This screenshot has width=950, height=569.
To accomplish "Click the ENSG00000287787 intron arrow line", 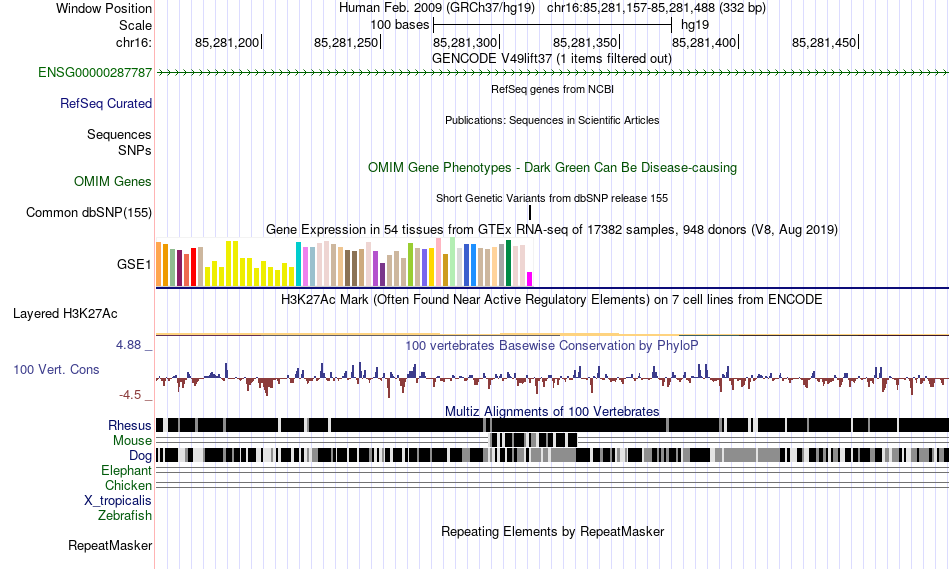I will (x=553, y=73).
